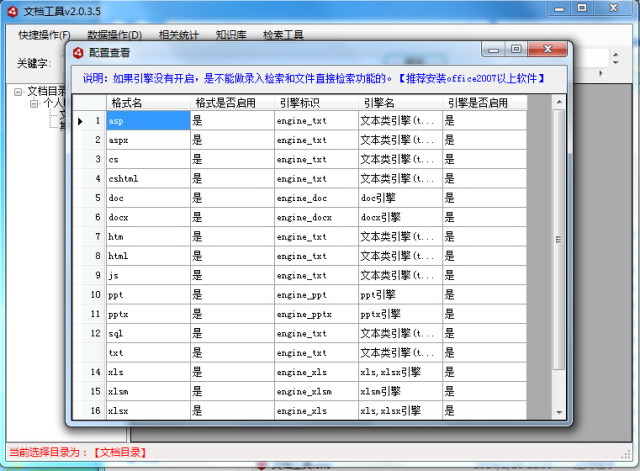Click the pptx引擎 engine name cell
640x471 pixels.
pyautogui.click(x=400, y=314)
